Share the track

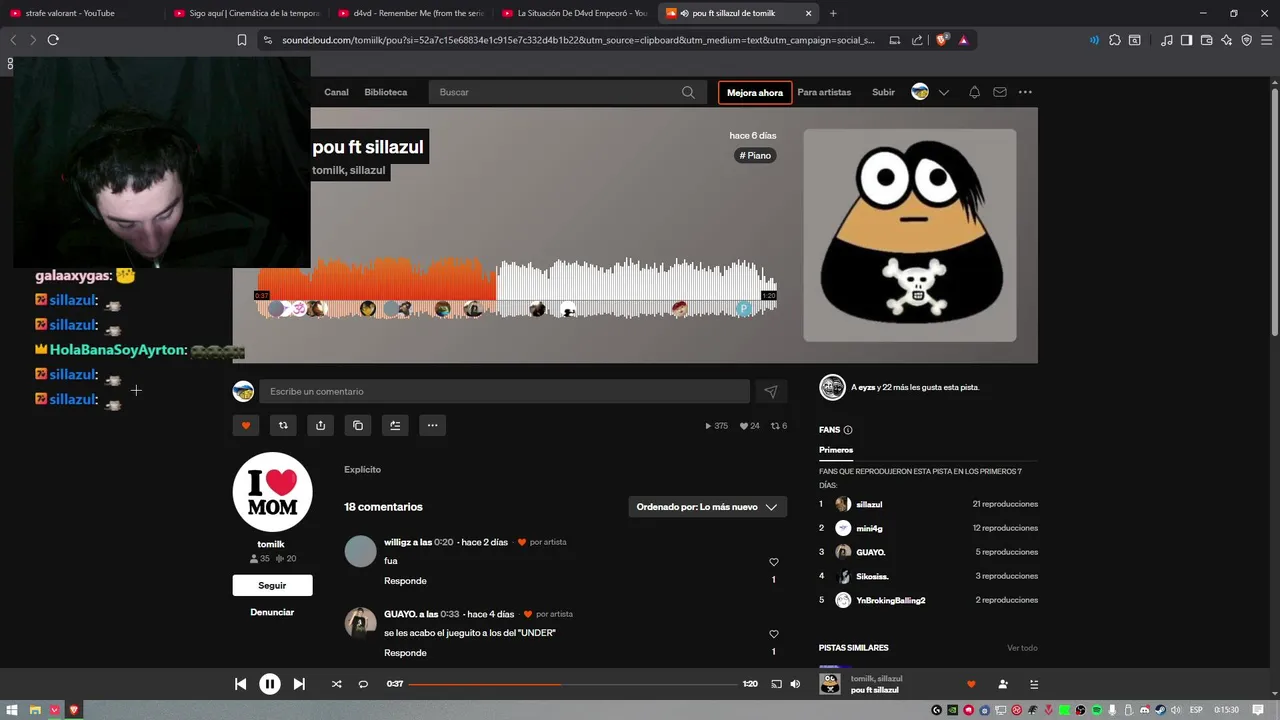(x=320, y=425)
